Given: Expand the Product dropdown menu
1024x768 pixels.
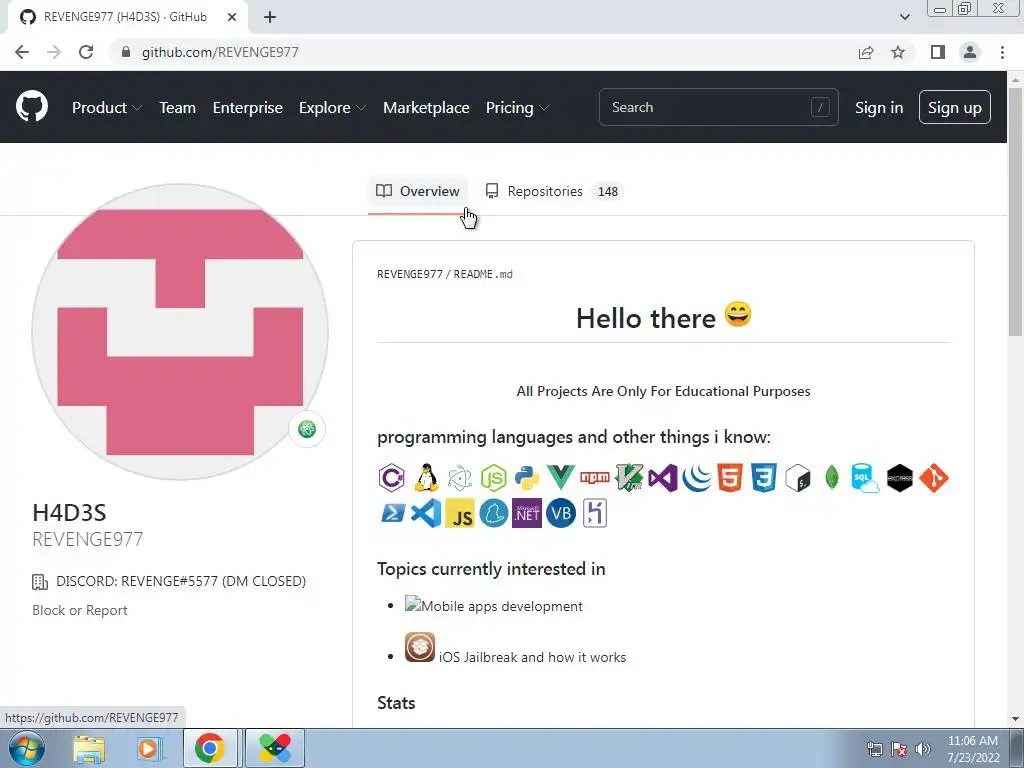Looking at the screenshot, I should point(107,107).
